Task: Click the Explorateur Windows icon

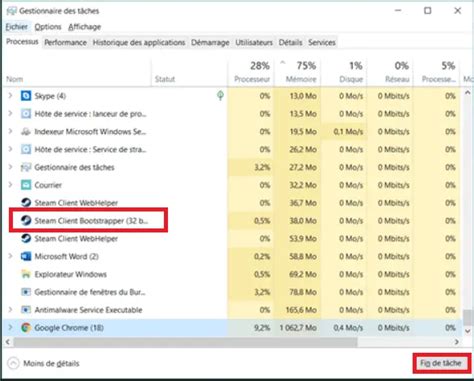Action: (26, 274)
